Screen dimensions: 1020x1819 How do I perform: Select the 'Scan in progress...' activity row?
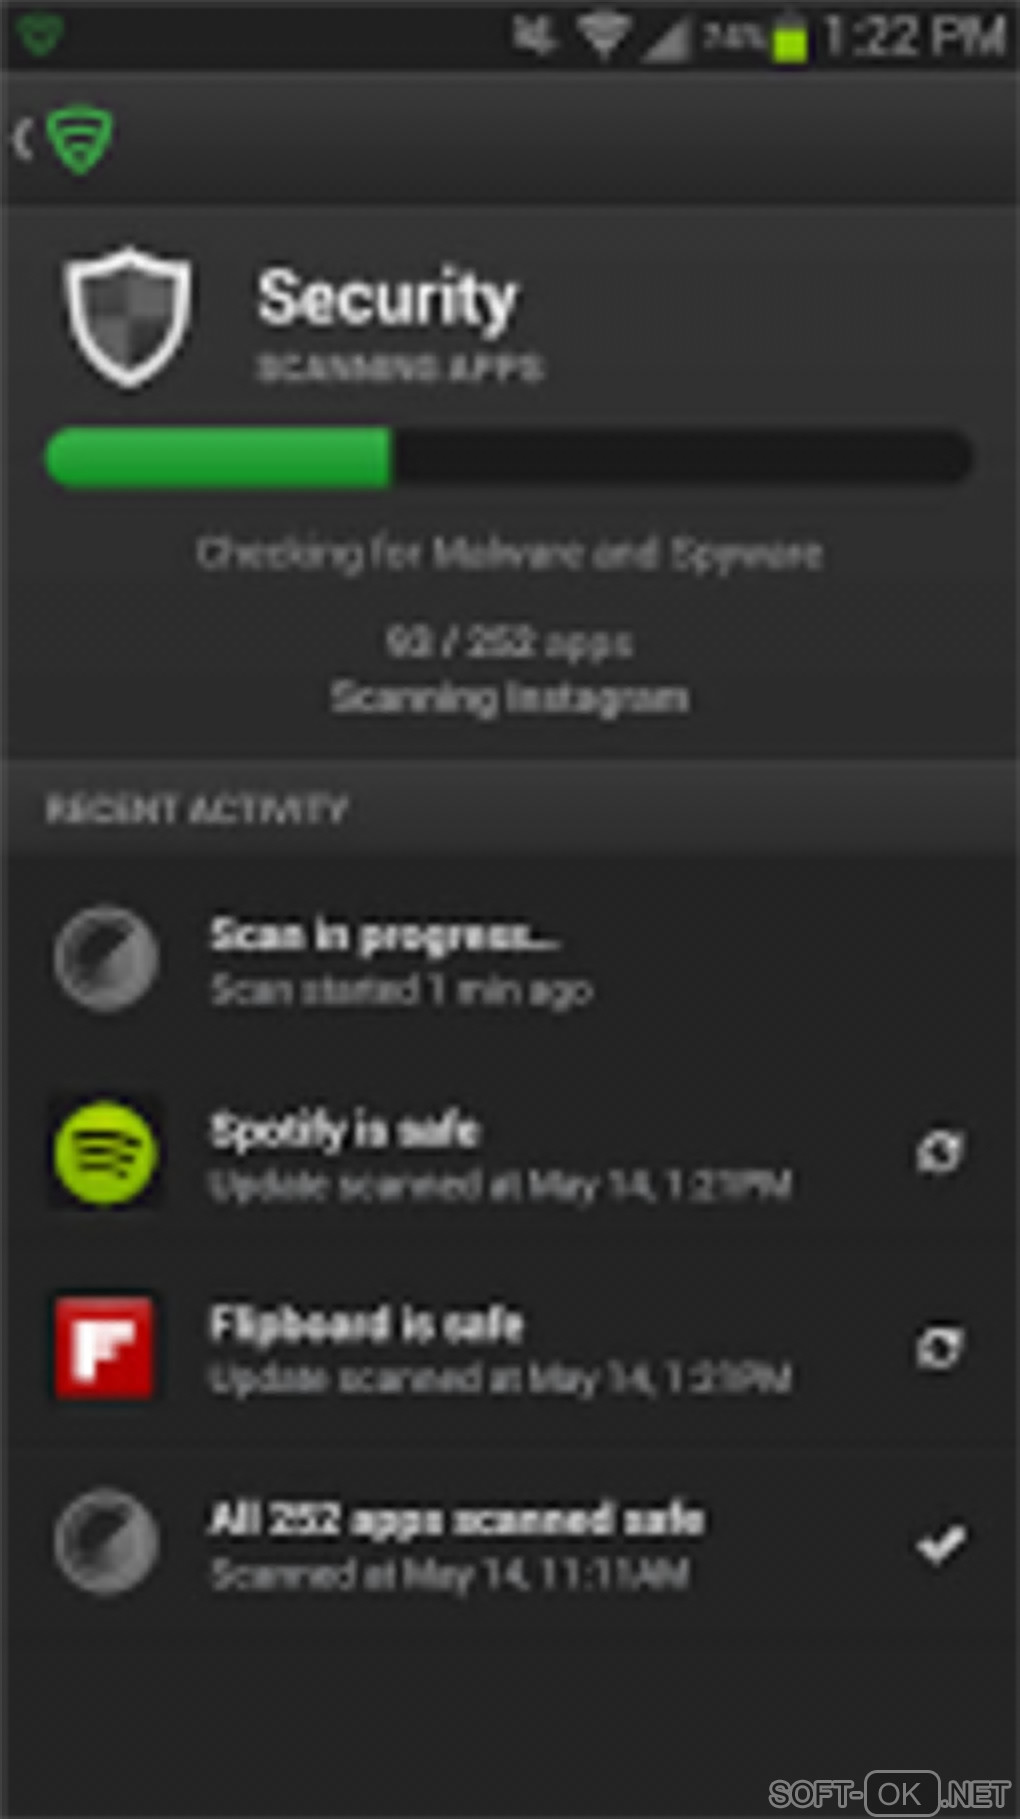pos(510,958)
